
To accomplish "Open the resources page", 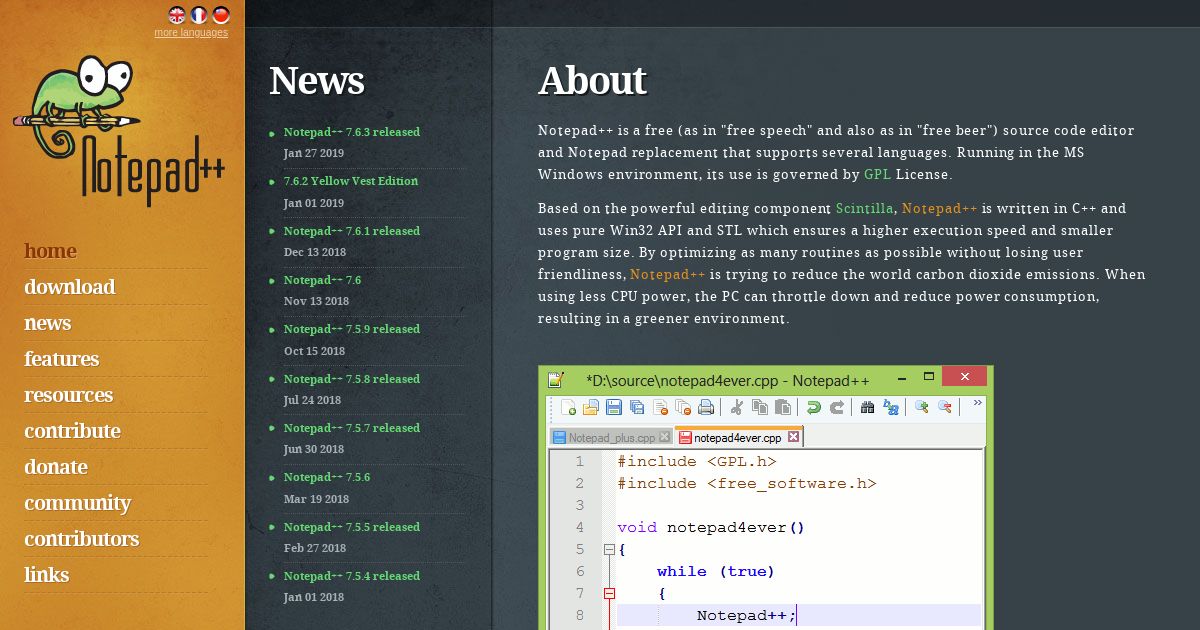I will [69, 395].
